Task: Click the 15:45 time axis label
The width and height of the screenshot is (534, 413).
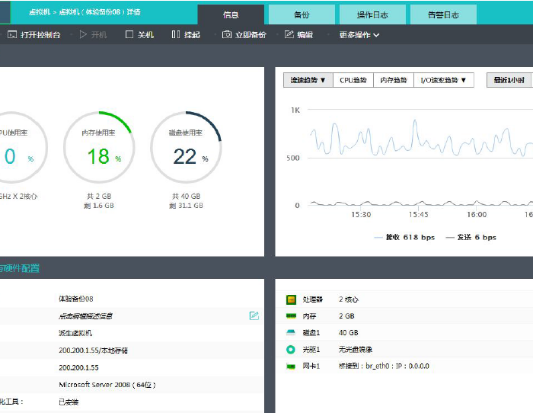Action: point(419,215)
